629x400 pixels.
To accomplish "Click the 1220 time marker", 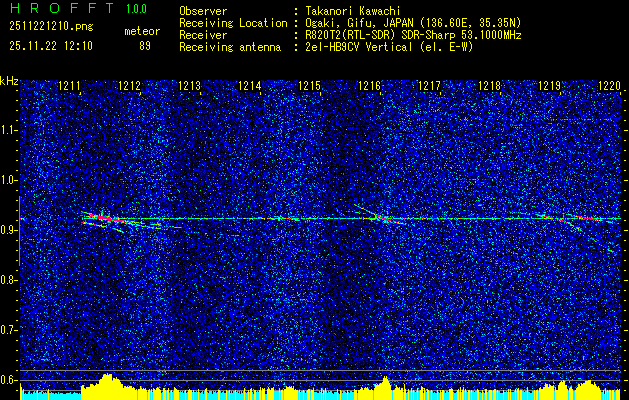I will point(609,86).
